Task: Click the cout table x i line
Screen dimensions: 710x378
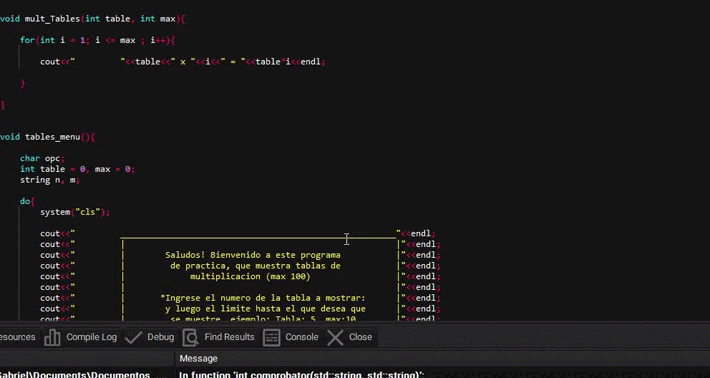Action: [x=182, y=62]
